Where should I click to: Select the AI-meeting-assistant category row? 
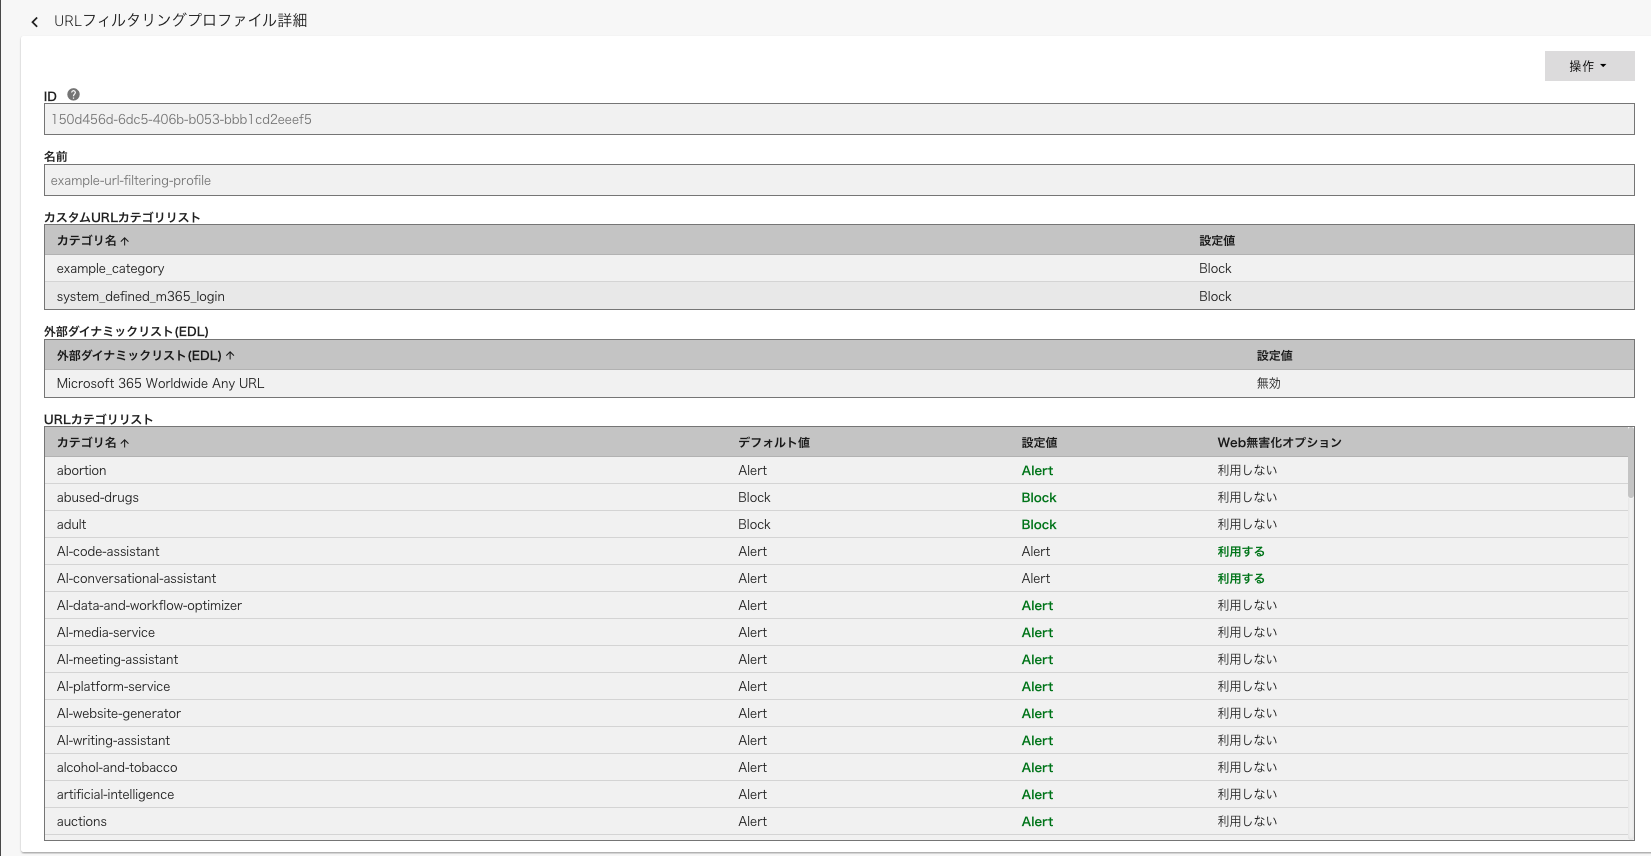(836, 659)
